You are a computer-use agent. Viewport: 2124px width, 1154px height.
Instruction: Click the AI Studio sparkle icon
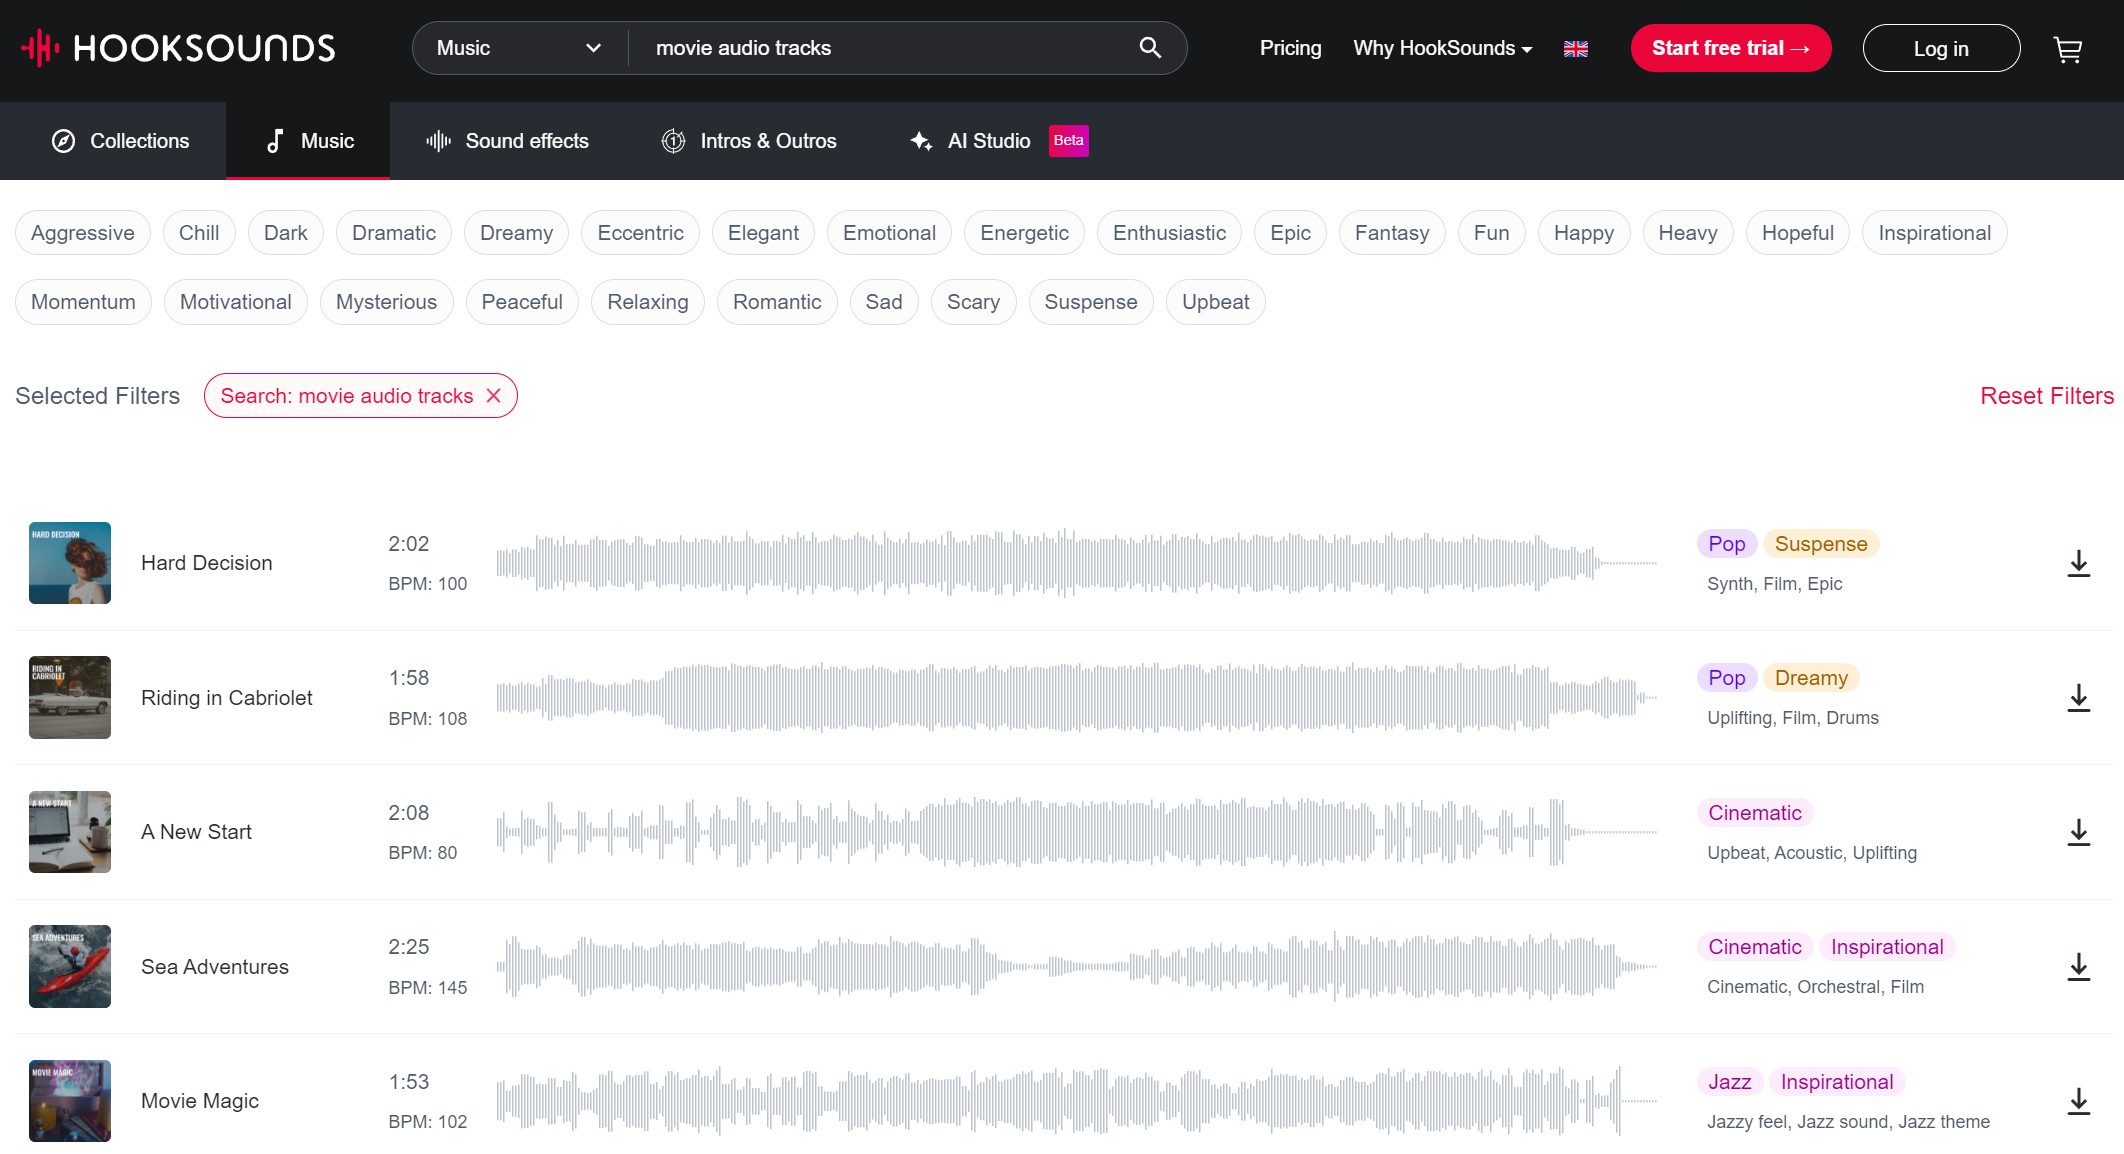click(919, 141)
